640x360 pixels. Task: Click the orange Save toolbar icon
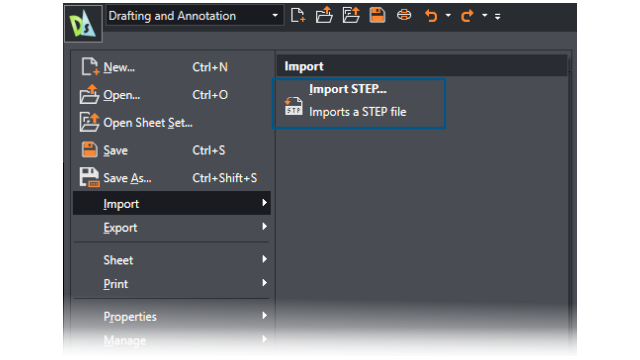(377, 15)
